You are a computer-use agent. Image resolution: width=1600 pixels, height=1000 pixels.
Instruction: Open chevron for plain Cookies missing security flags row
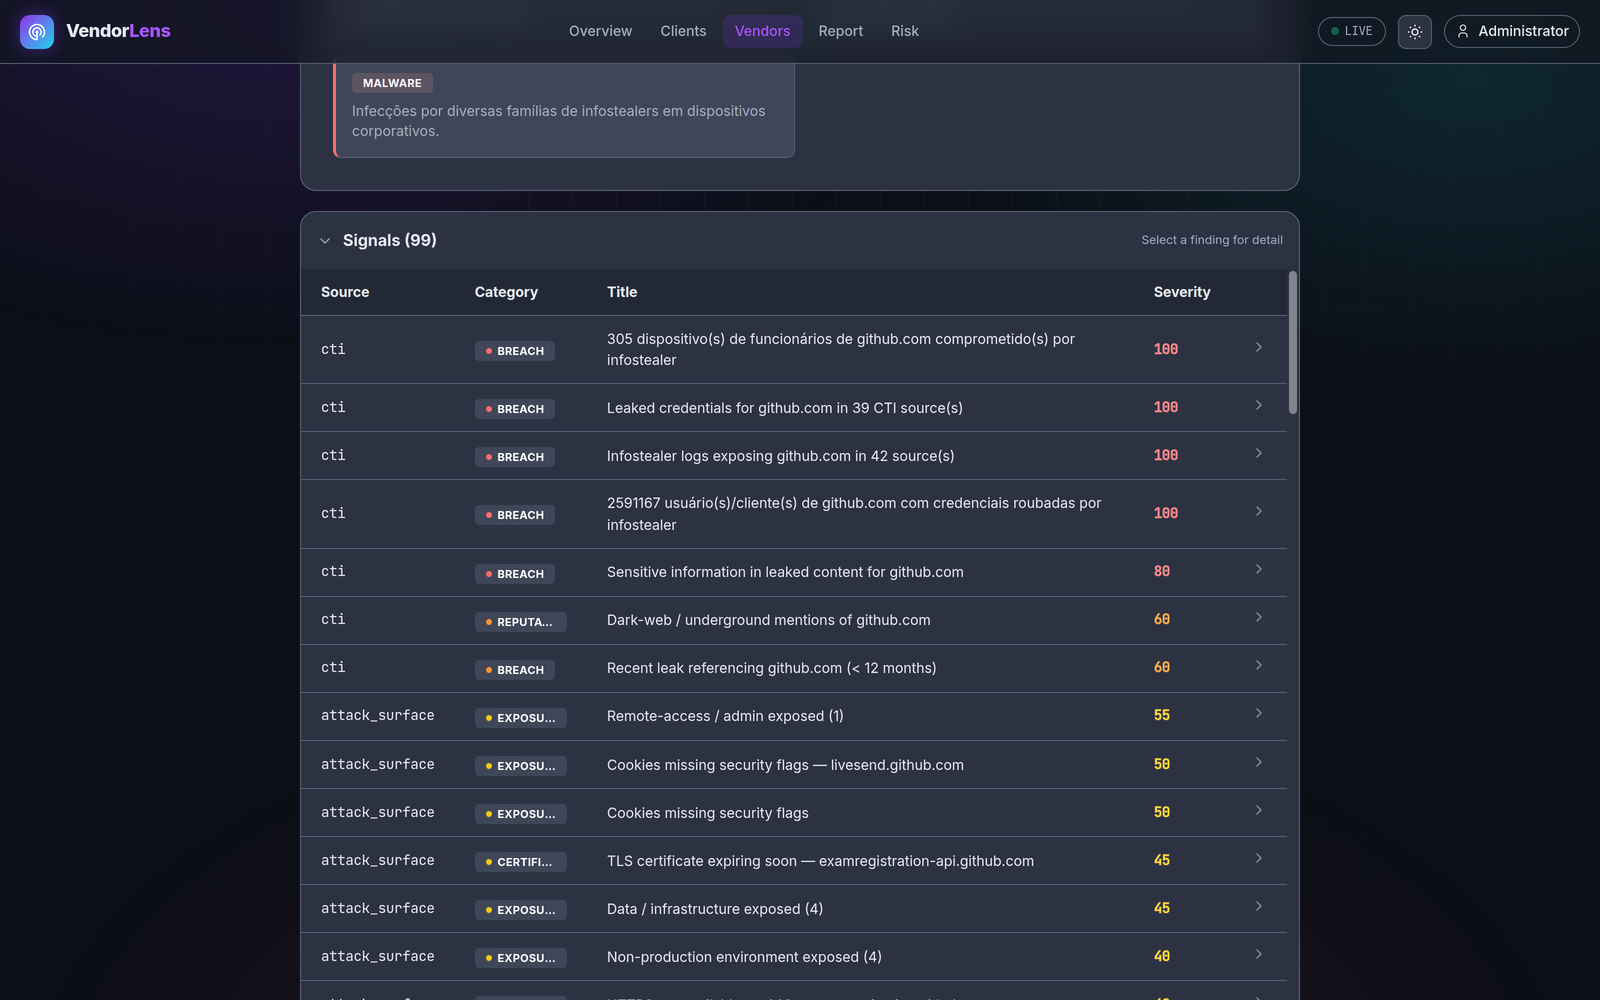click(x=1259, y=810)
